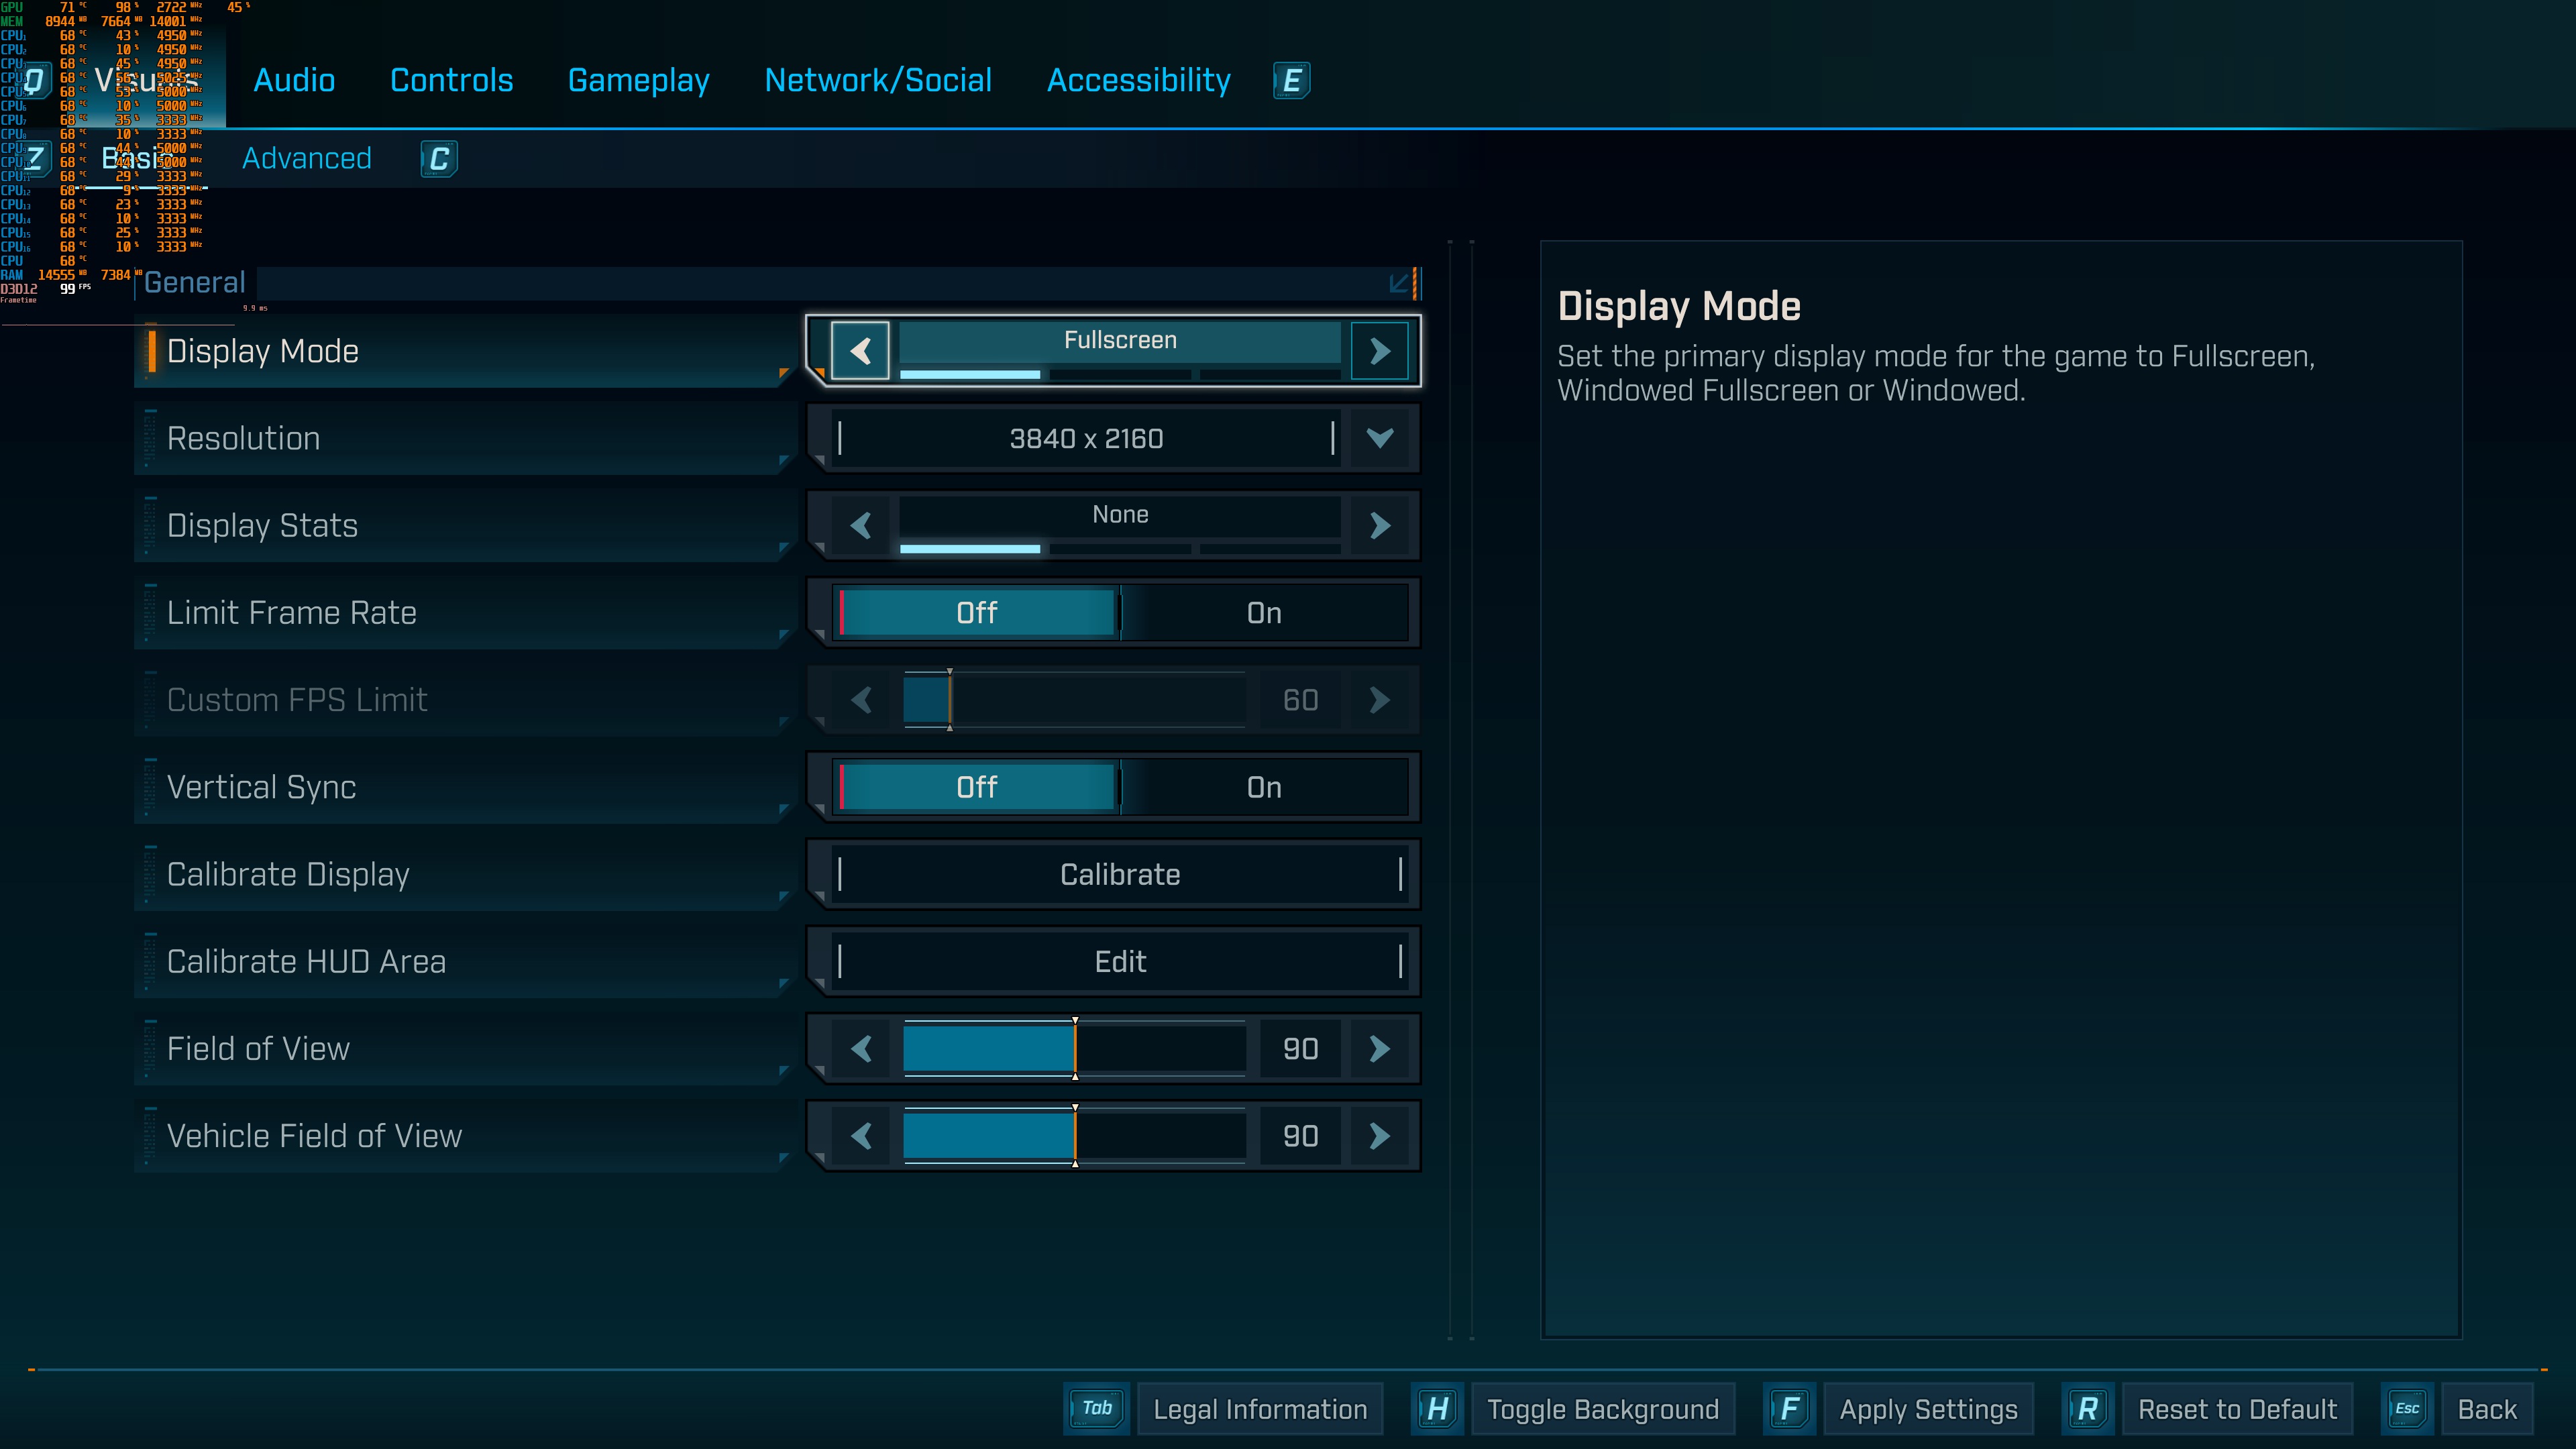Turn Limit Frame Rate On
Viewport: 2576px width, 1449px height.
click(1263, 613)
